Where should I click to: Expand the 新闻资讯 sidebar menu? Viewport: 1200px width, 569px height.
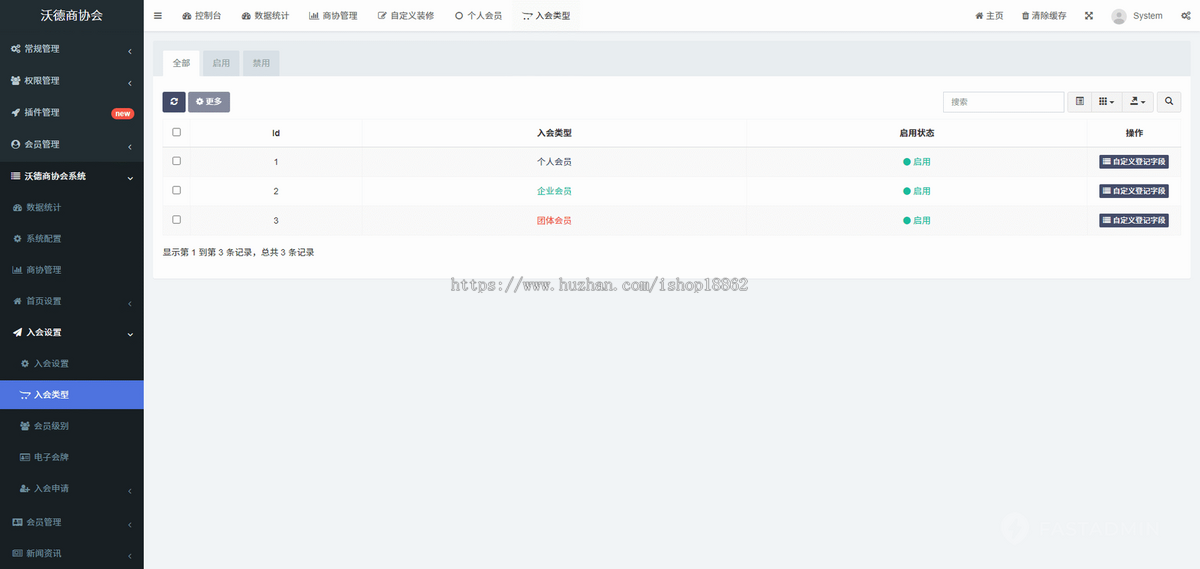72,553
